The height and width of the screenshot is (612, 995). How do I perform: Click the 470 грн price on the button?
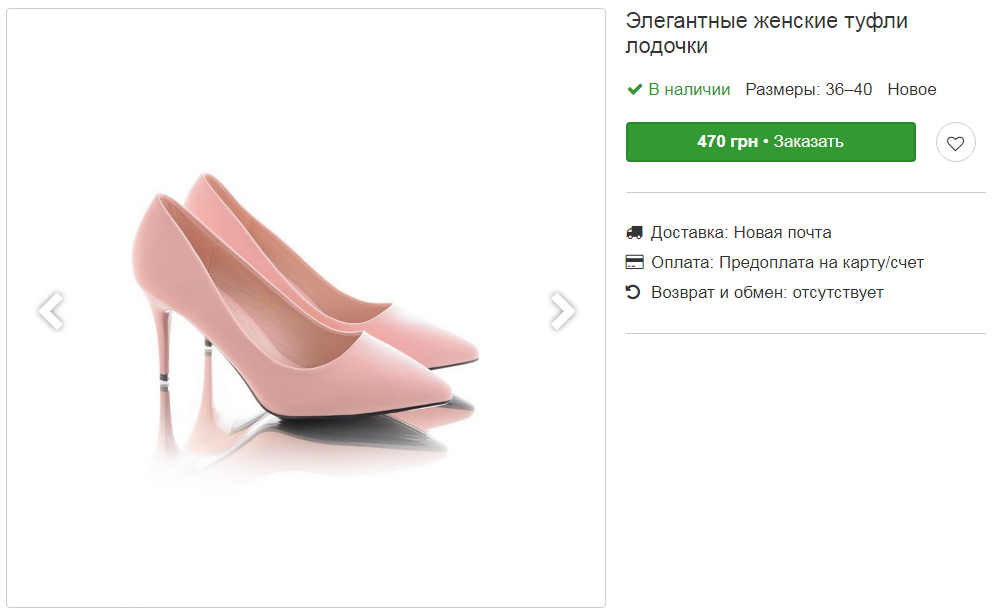(x=727, y=142)
